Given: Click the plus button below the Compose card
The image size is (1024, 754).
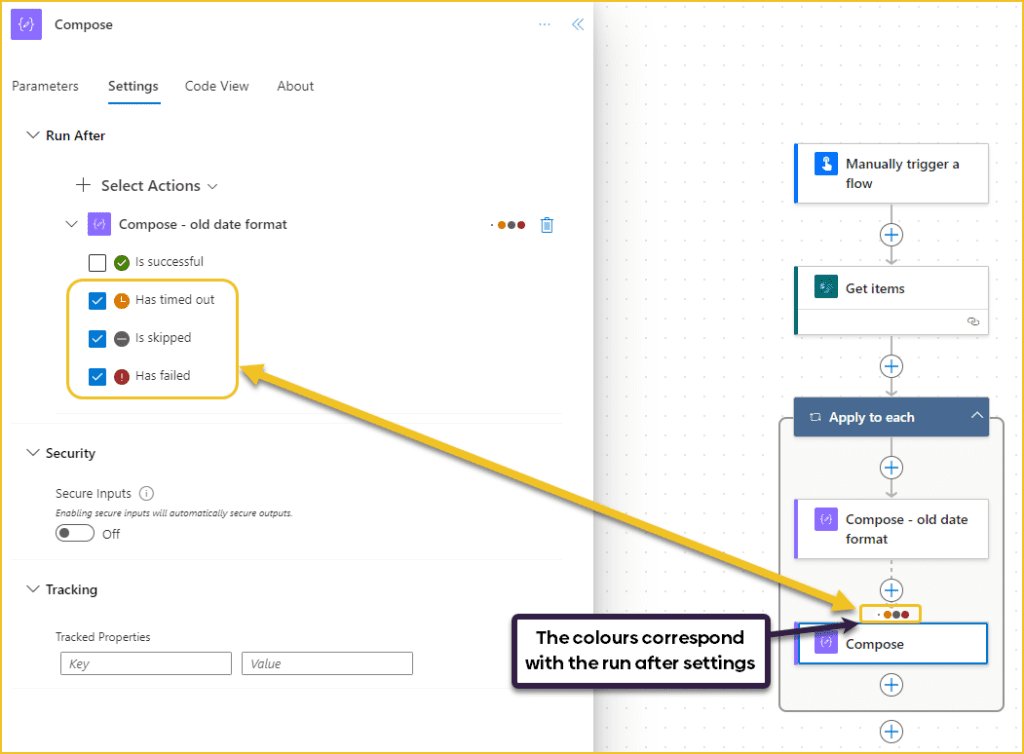Looking at the screenshot, I should (890, 685).
